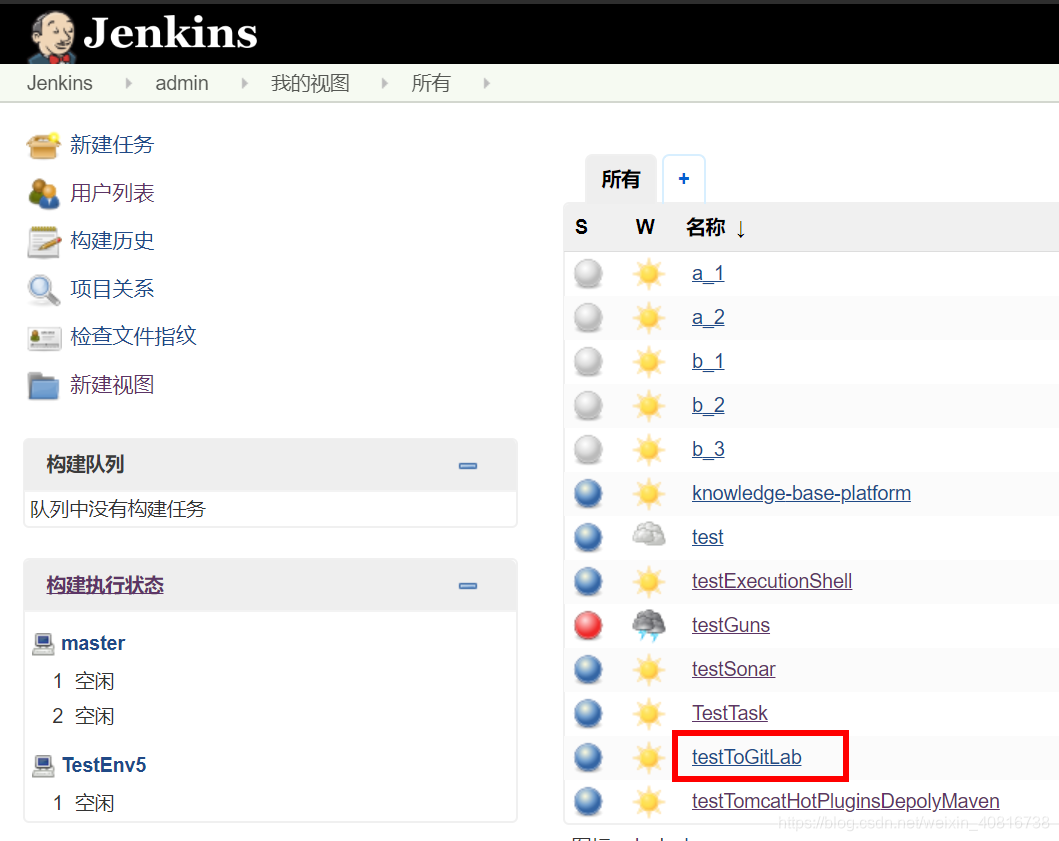
Task: Click the blue status ball for knowledge-base-platform
Action: click(588, 494)
